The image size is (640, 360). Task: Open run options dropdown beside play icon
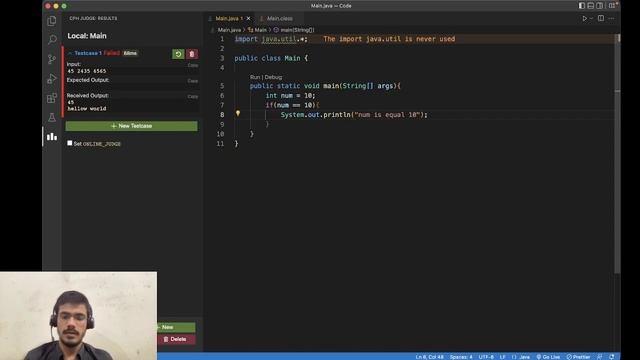pyautogui.click(x=591, y=18)
